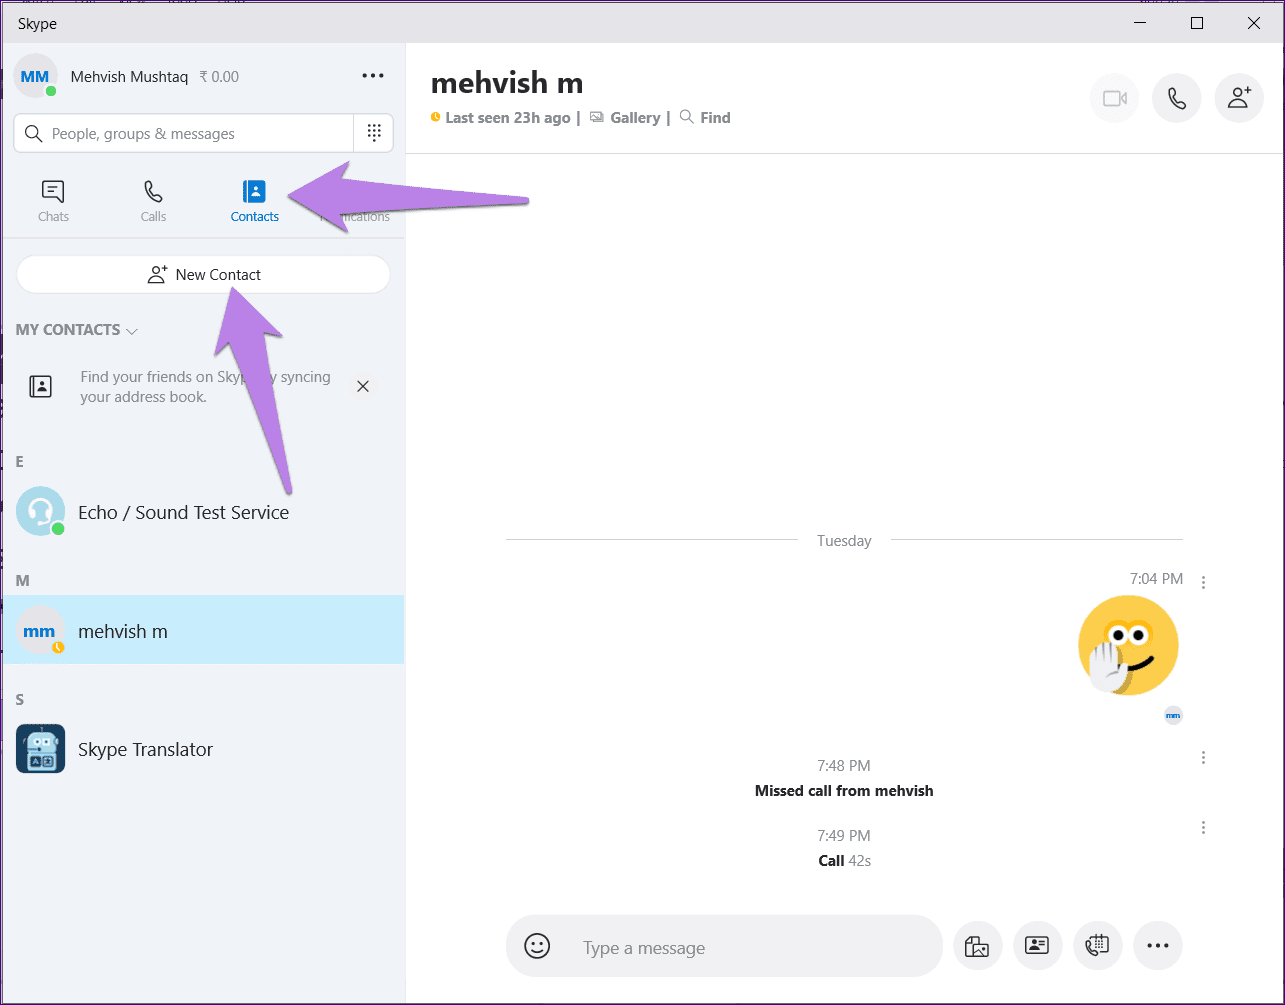Add files or media to message
This screenshot has height=1005, width=1285.
pos(977,946)
